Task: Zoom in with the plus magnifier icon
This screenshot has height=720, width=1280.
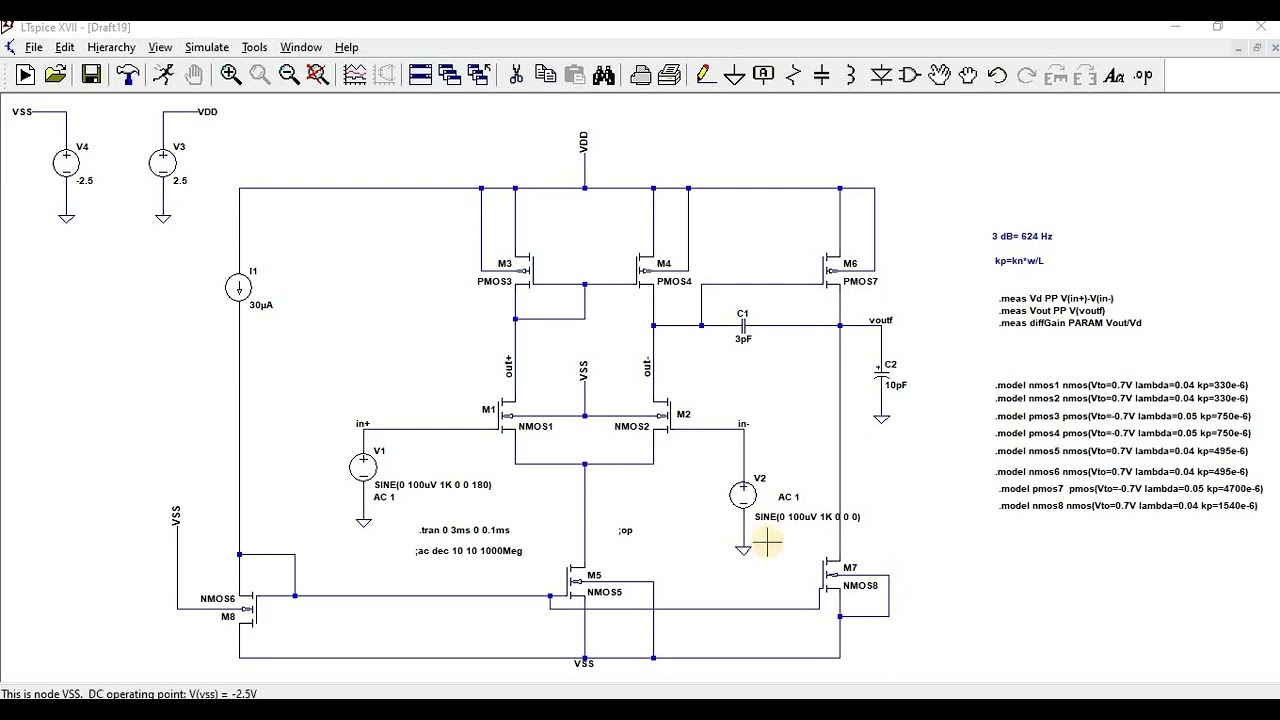Action: (x=231, y=75)
